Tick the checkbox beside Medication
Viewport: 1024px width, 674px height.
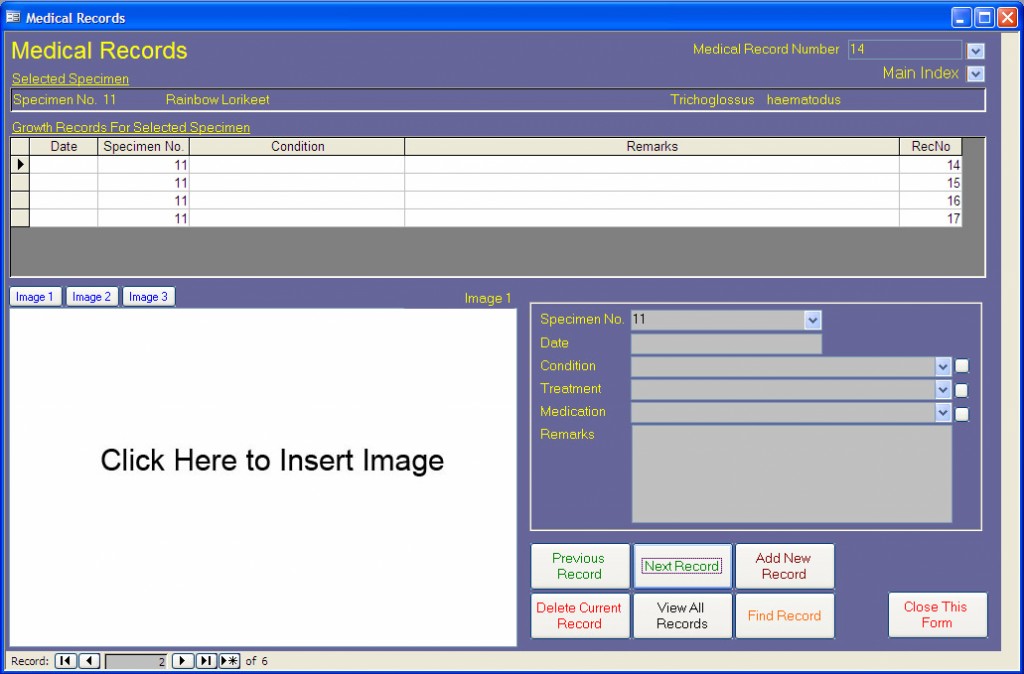pos(962,413)
